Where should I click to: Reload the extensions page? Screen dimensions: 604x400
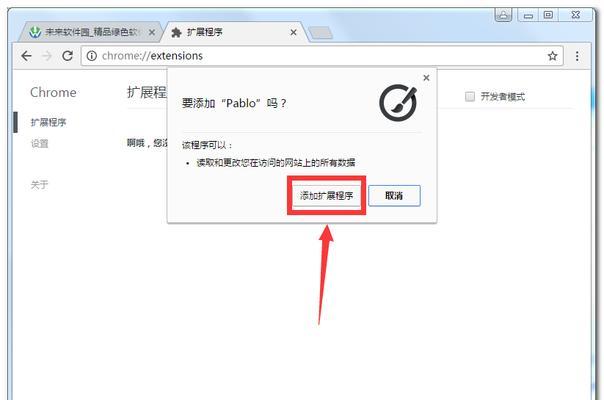(x=67, y=56)
